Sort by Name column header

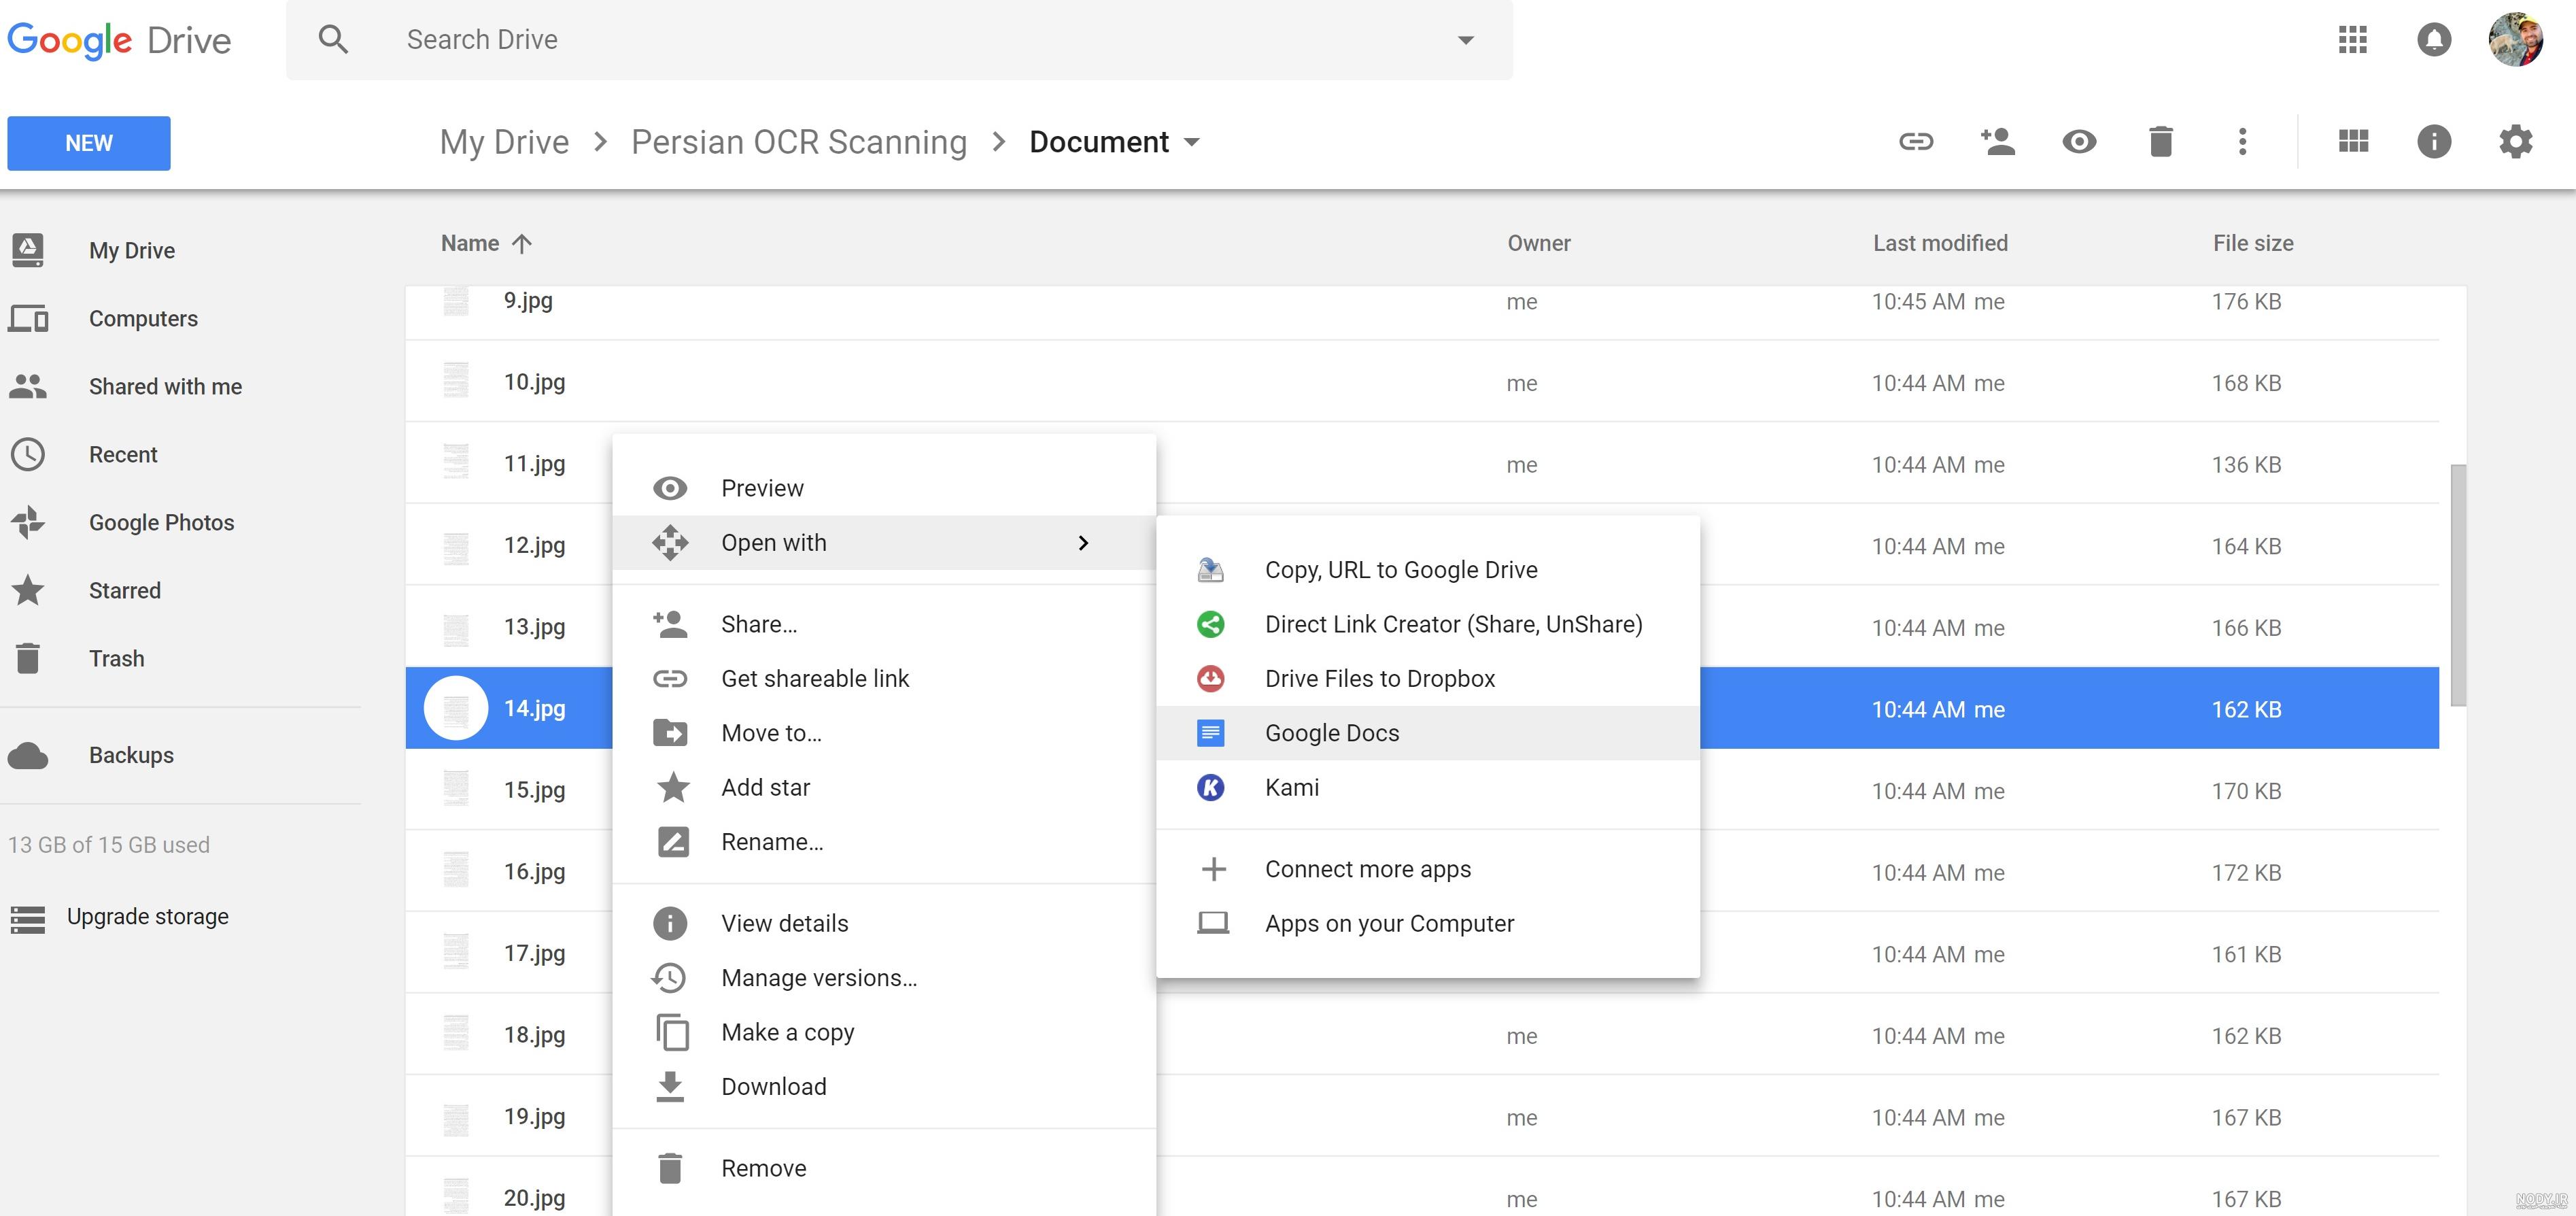click(x=486, y=243)
